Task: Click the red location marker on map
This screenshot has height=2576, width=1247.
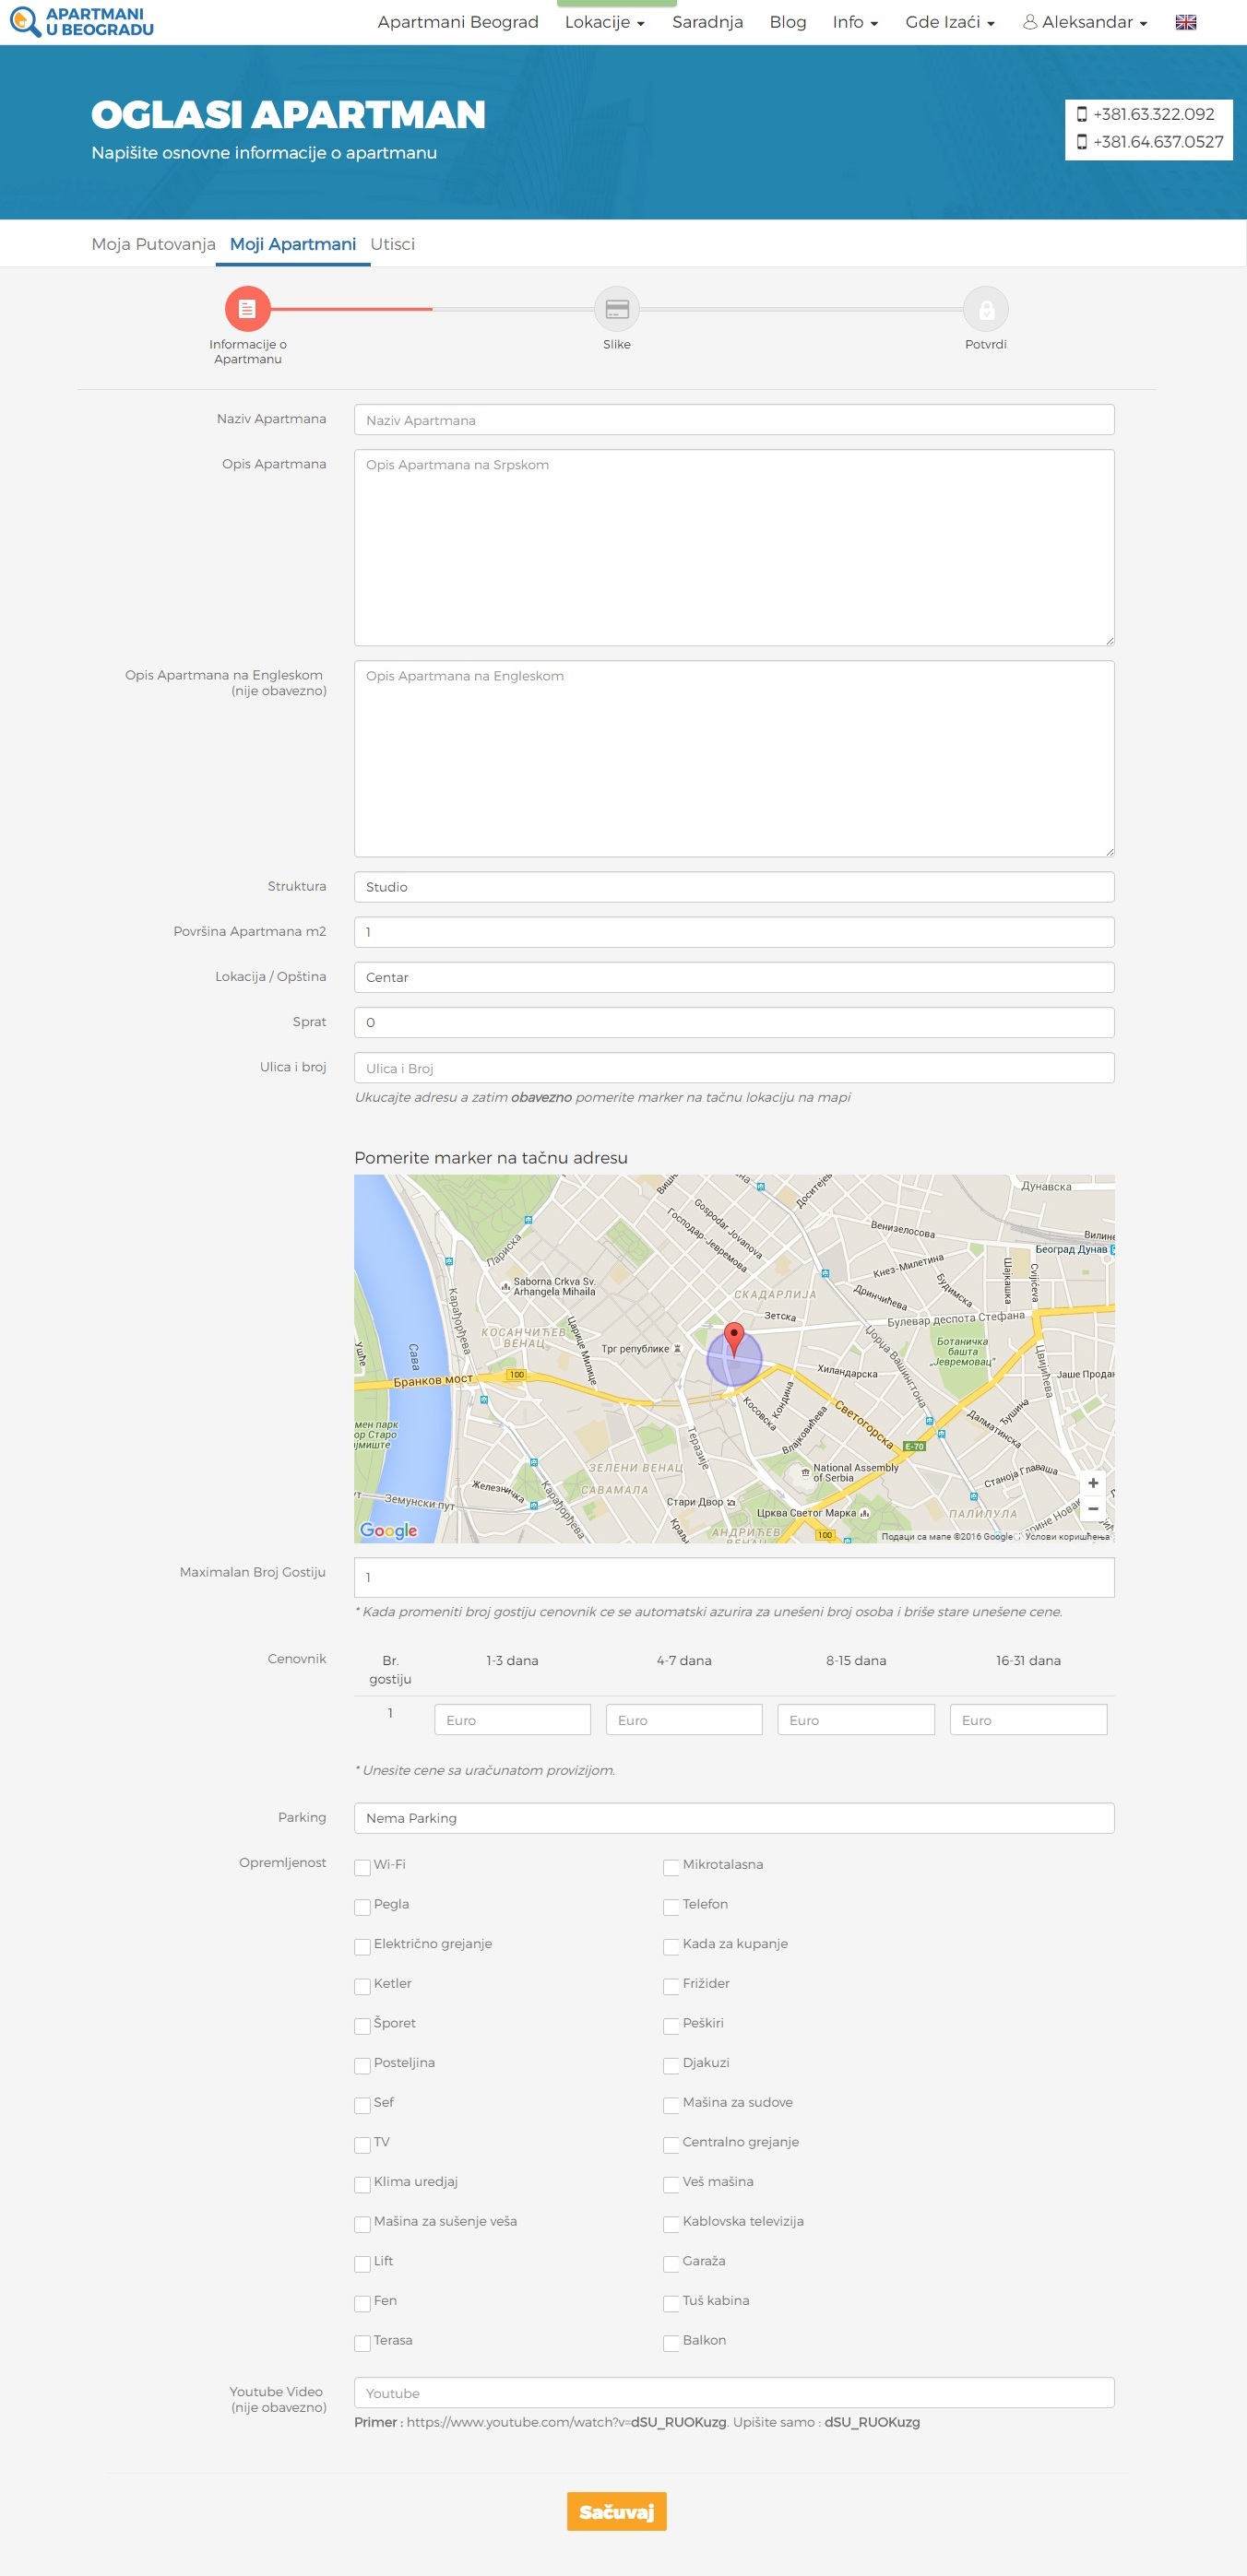Action: 734,1337
